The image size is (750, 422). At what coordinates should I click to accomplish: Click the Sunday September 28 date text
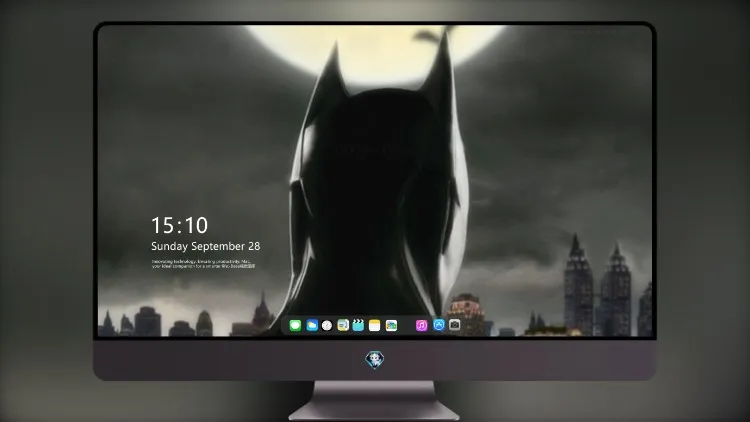tap(206, 246)
